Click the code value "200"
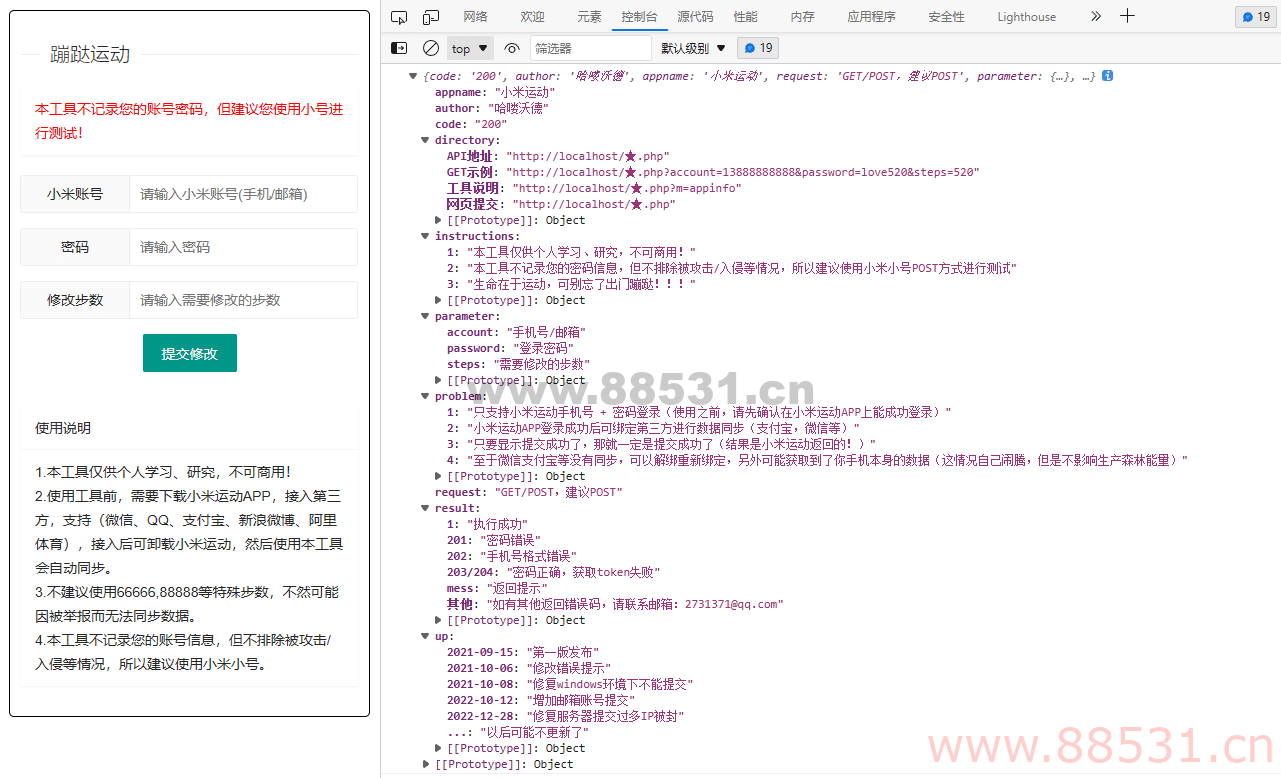This screenshot has width=1281, height=778. tap(491, 124)
